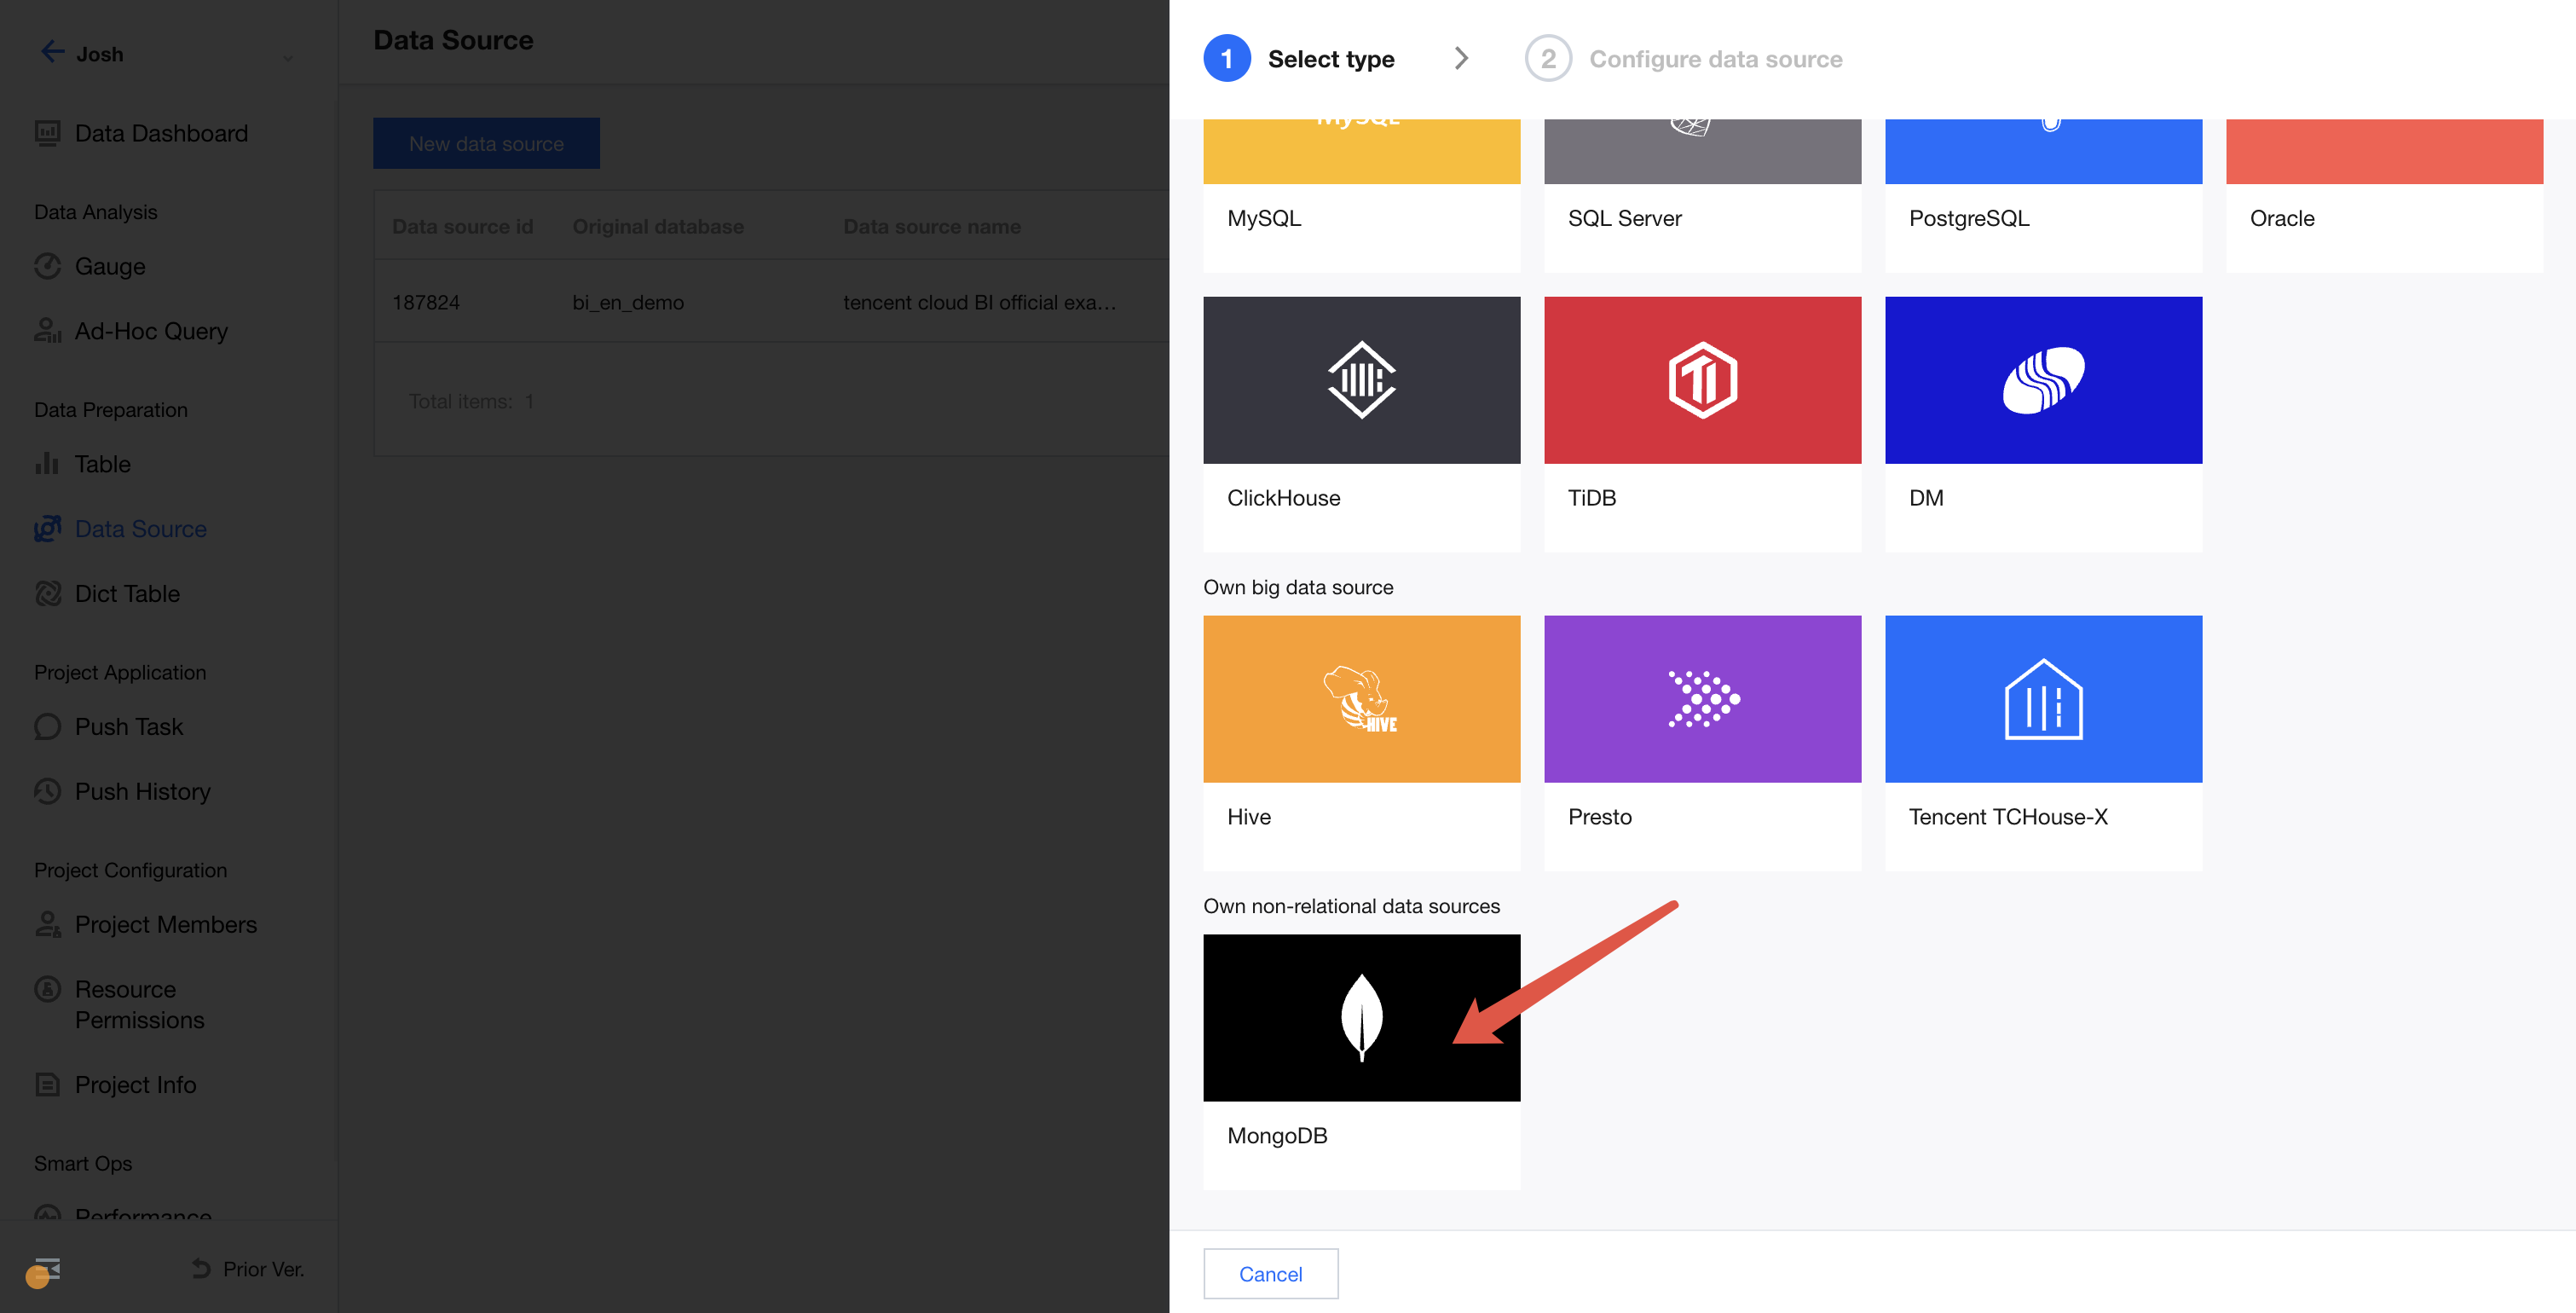Click the back arrow beside Josh

[52, 52]
